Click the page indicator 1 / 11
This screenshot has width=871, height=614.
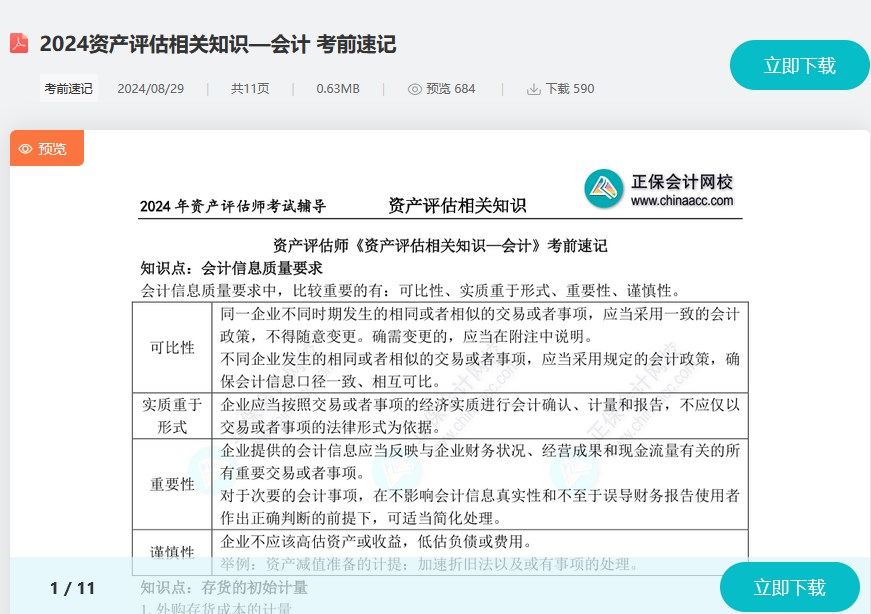(71, 588)
